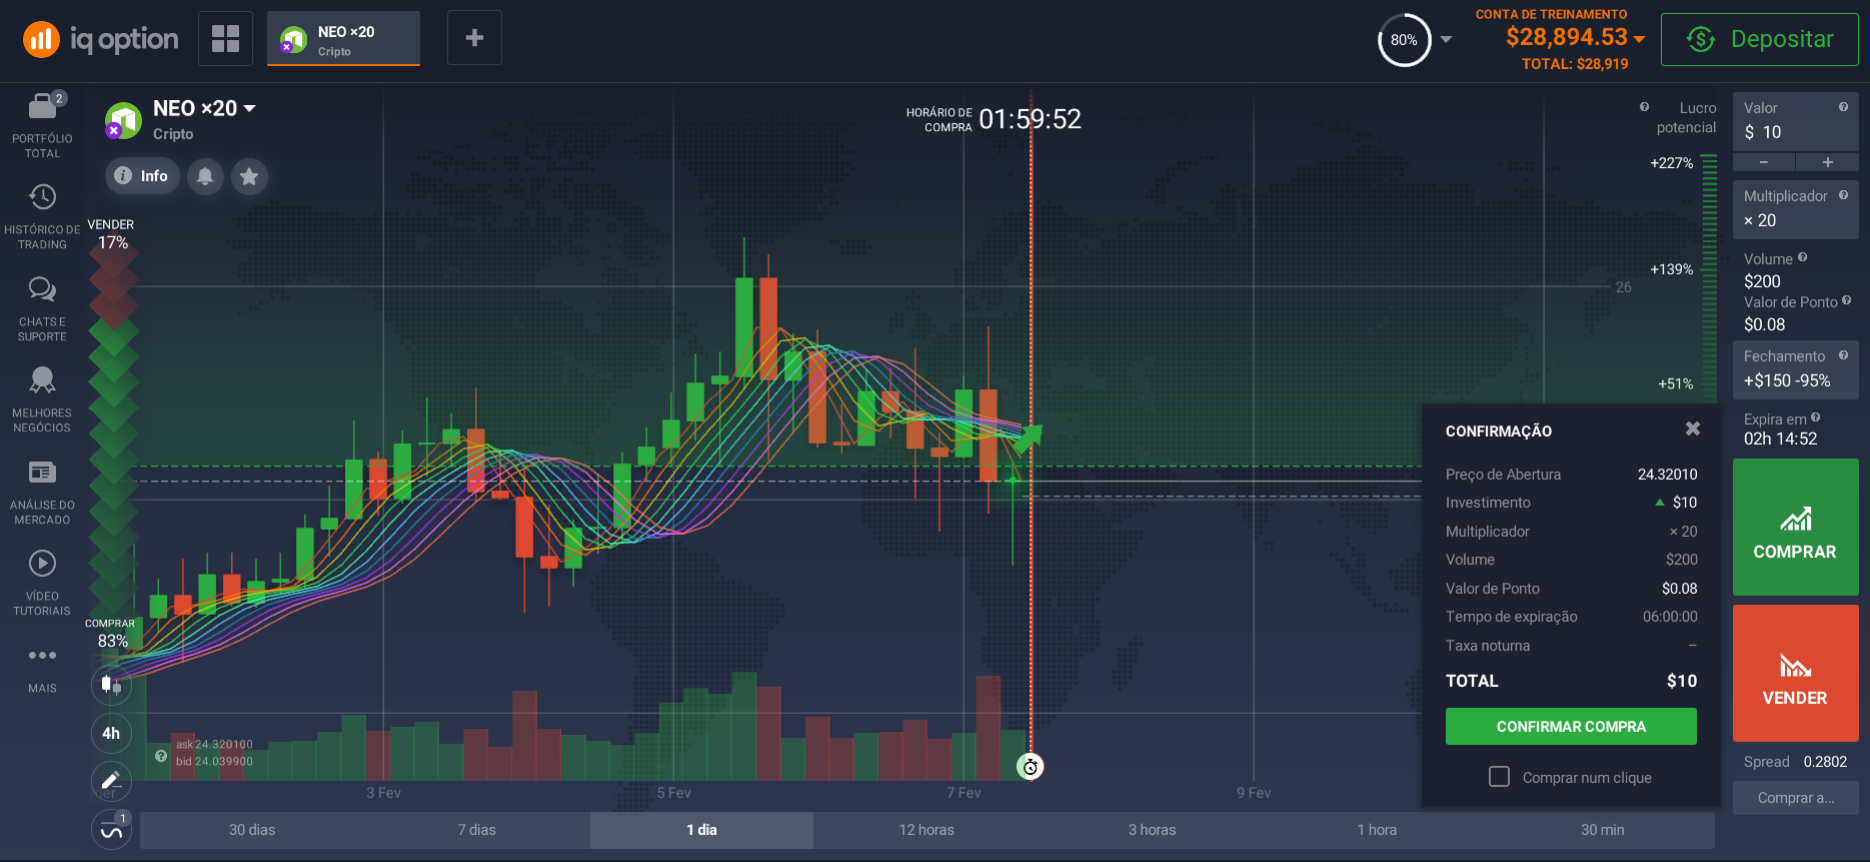1870x862 pixels.
Task: Open the Multiplicador × 20 selector
Action: tap(1795, 209)
